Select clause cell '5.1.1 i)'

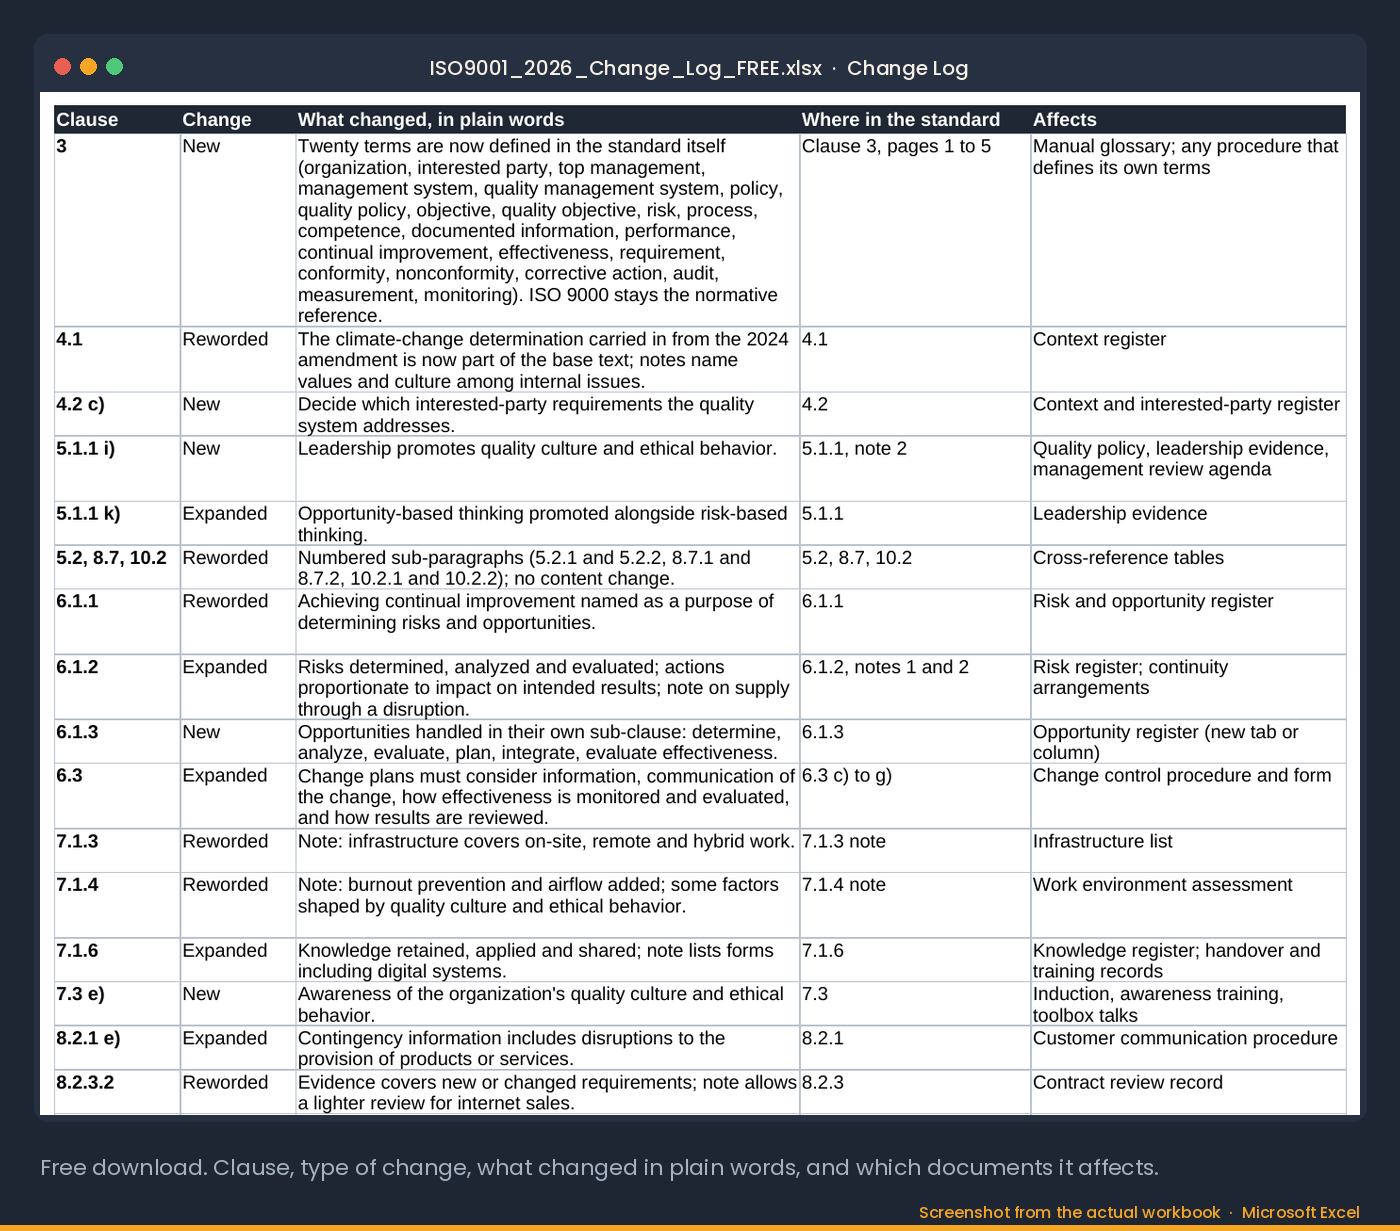pos(117,469)
